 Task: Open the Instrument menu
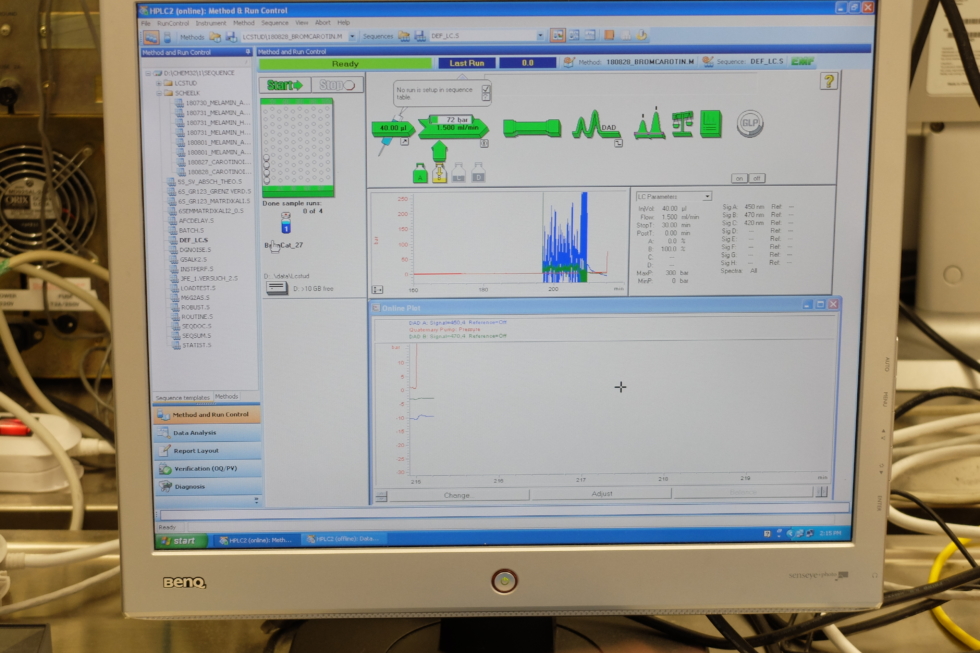(211, 23)
